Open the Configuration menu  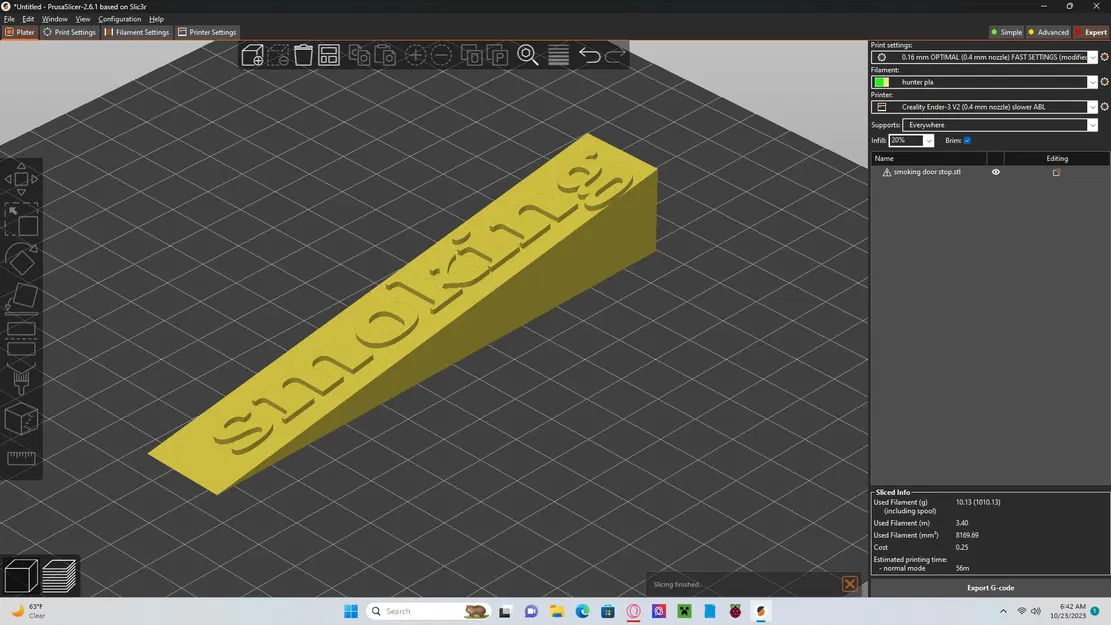point(119,19)
